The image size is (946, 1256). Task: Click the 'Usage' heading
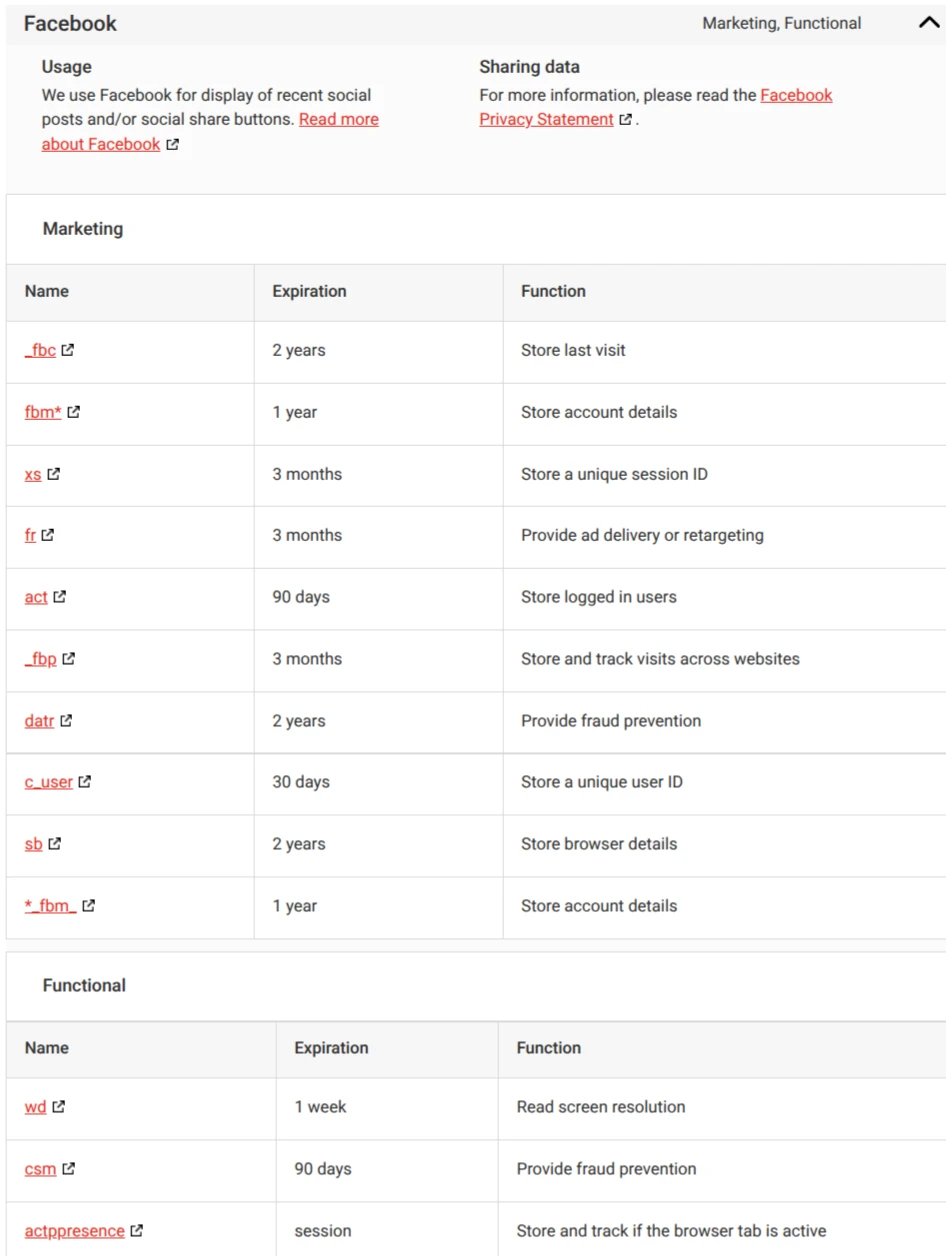tap(66, 67)
